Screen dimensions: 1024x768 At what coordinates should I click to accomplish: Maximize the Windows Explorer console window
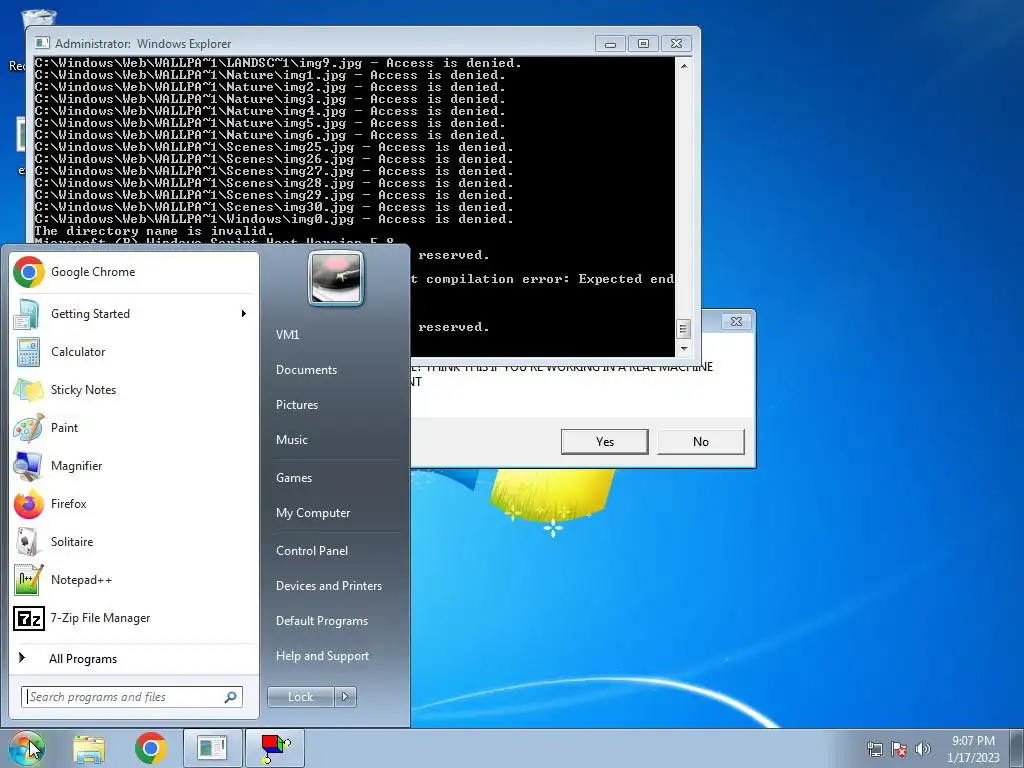coord(643,44)
